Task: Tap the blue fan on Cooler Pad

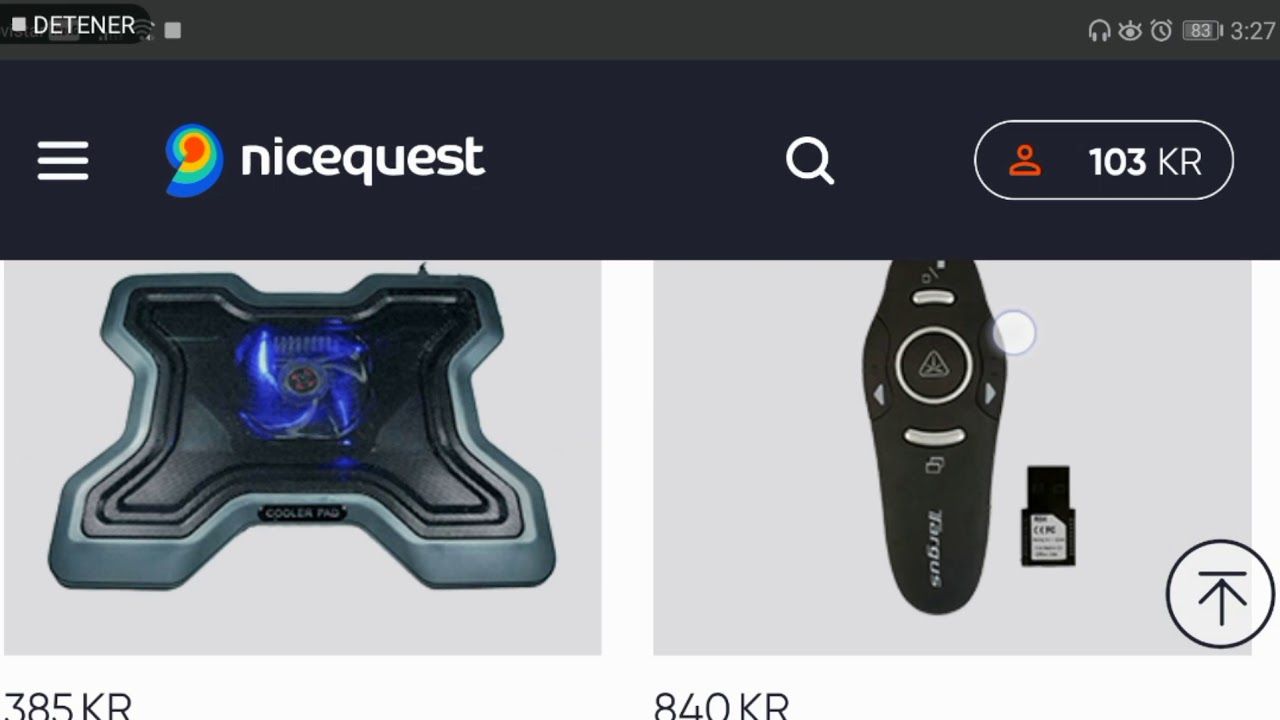Action: coord(303,378)
